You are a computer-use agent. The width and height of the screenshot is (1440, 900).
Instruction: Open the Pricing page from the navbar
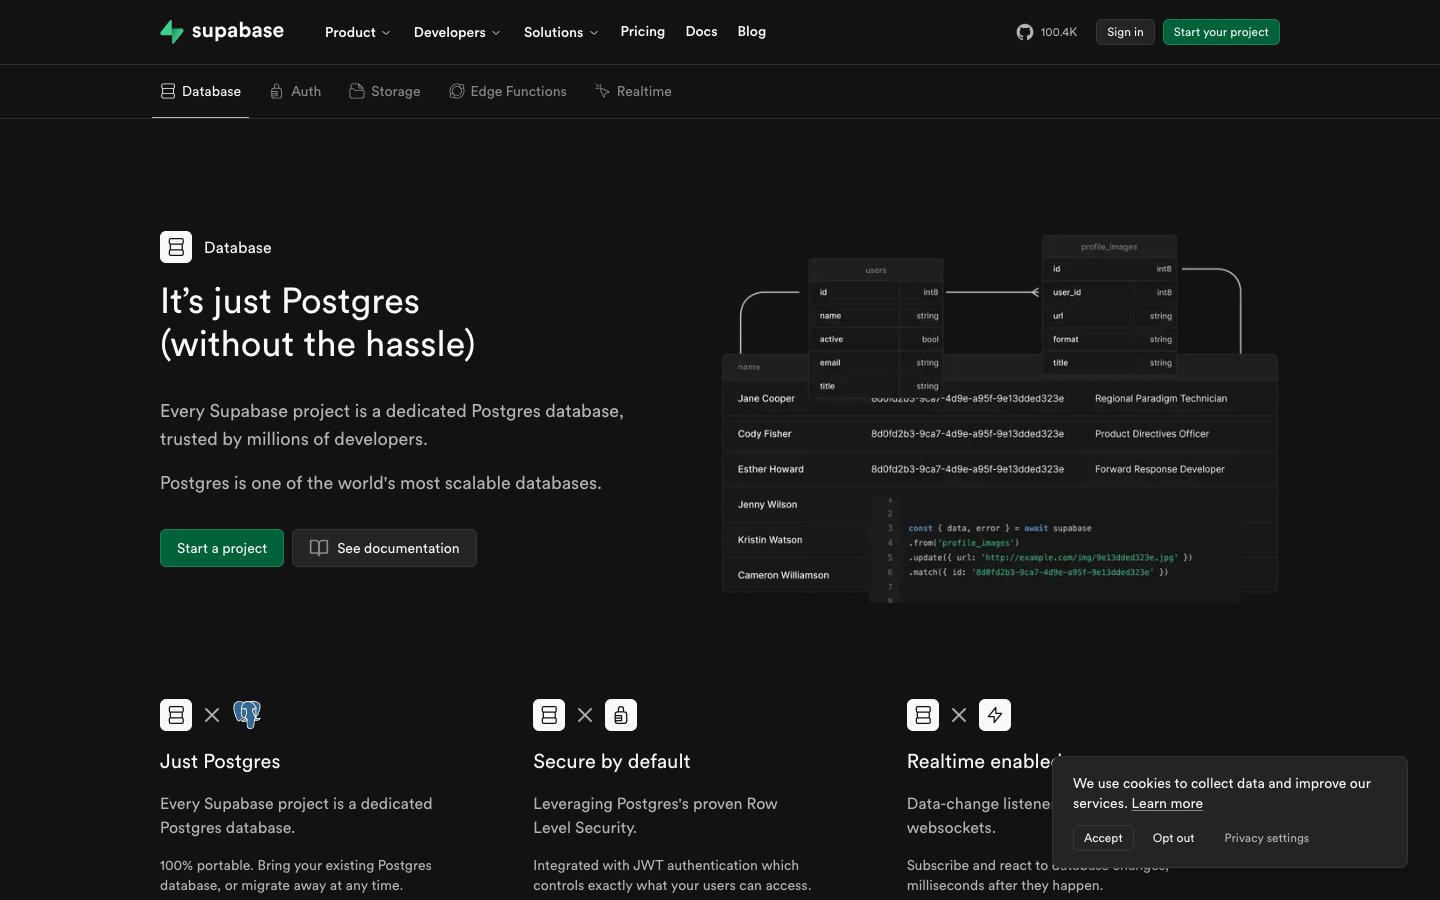642,32
